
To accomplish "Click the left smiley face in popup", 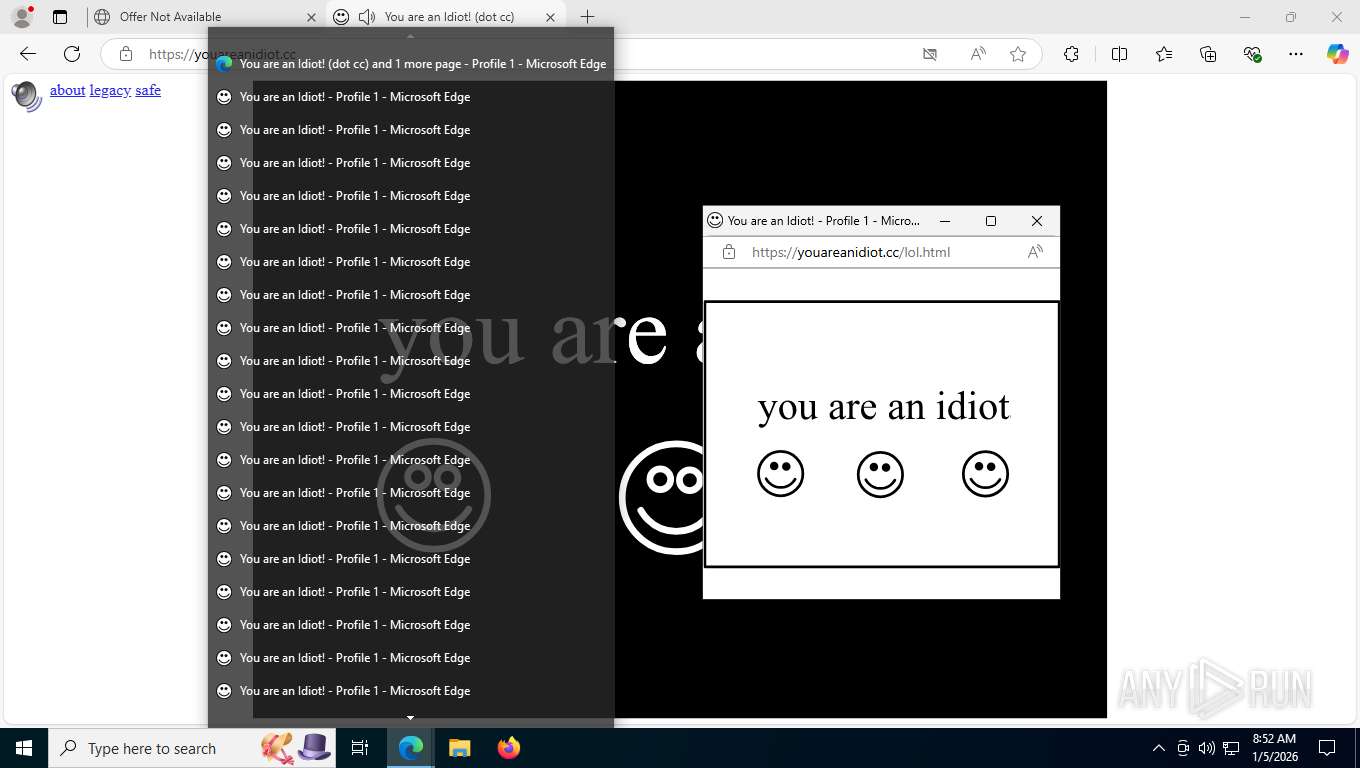I will pos(780,474).
